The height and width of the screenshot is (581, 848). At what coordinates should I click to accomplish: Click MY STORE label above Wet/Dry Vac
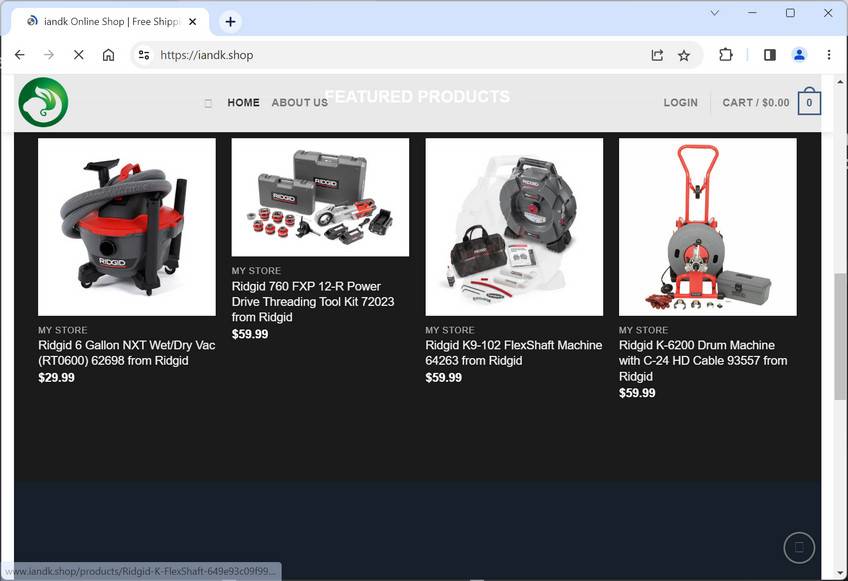[x=63, y=330]
